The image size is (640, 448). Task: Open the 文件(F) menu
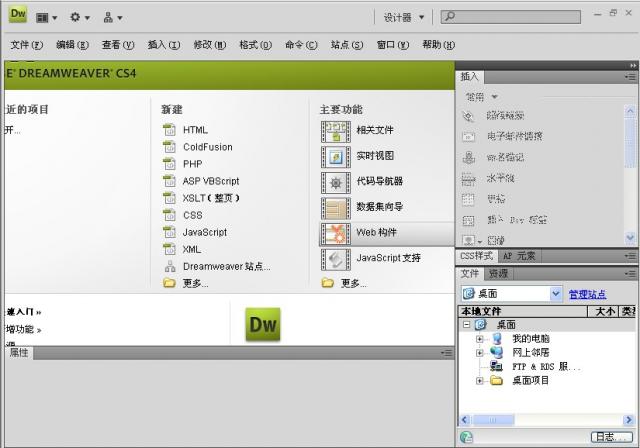27,45
